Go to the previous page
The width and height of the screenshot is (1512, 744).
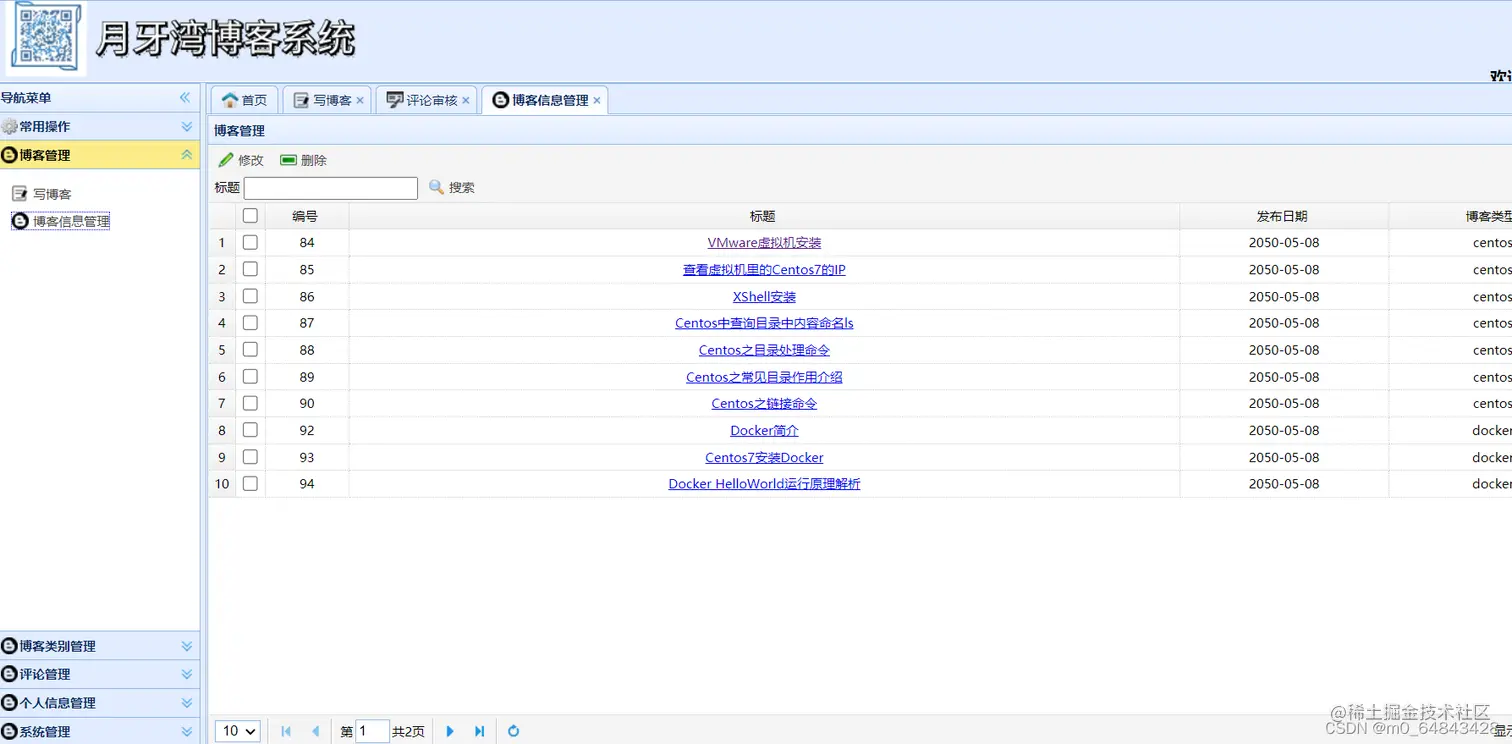coord(315,732)
